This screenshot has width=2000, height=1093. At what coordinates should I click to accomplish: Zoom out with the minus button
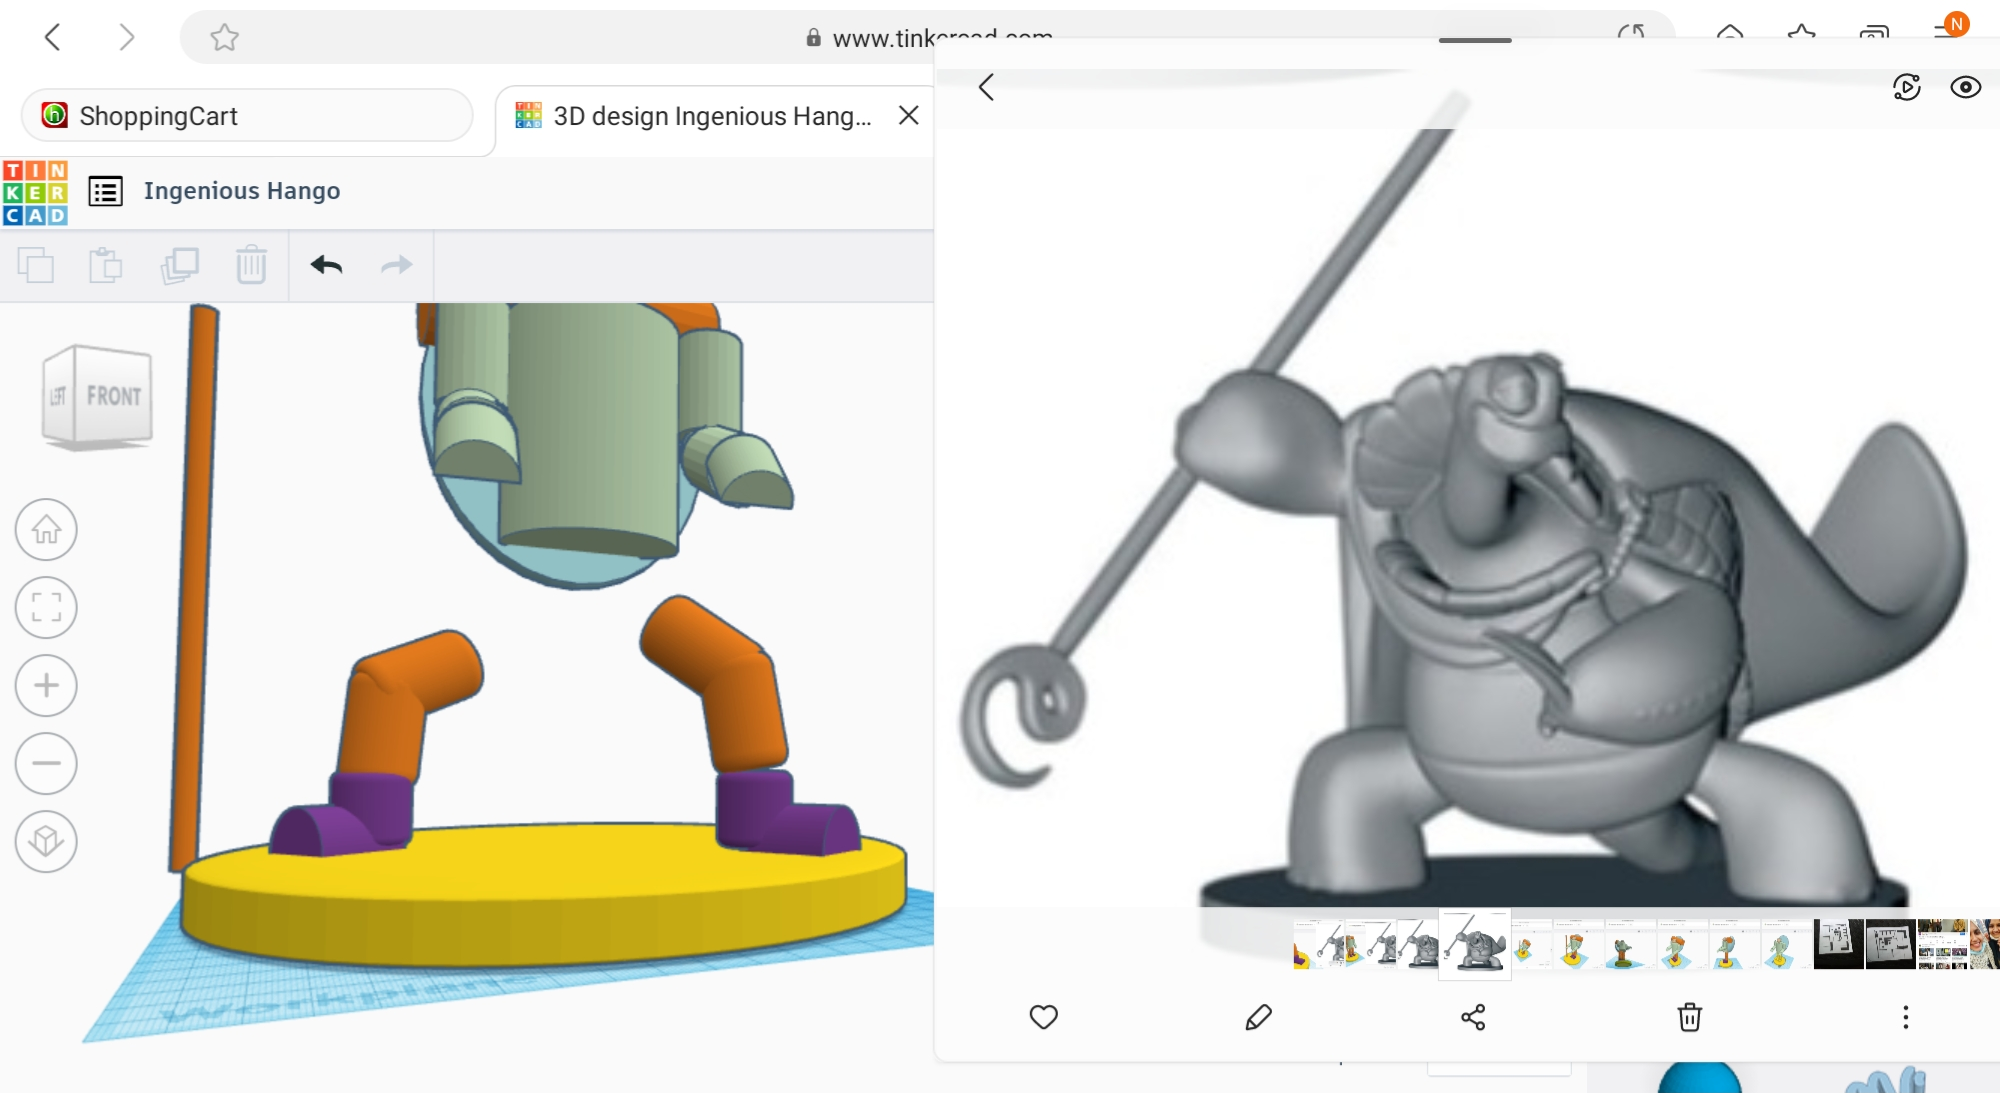[46, 763]
